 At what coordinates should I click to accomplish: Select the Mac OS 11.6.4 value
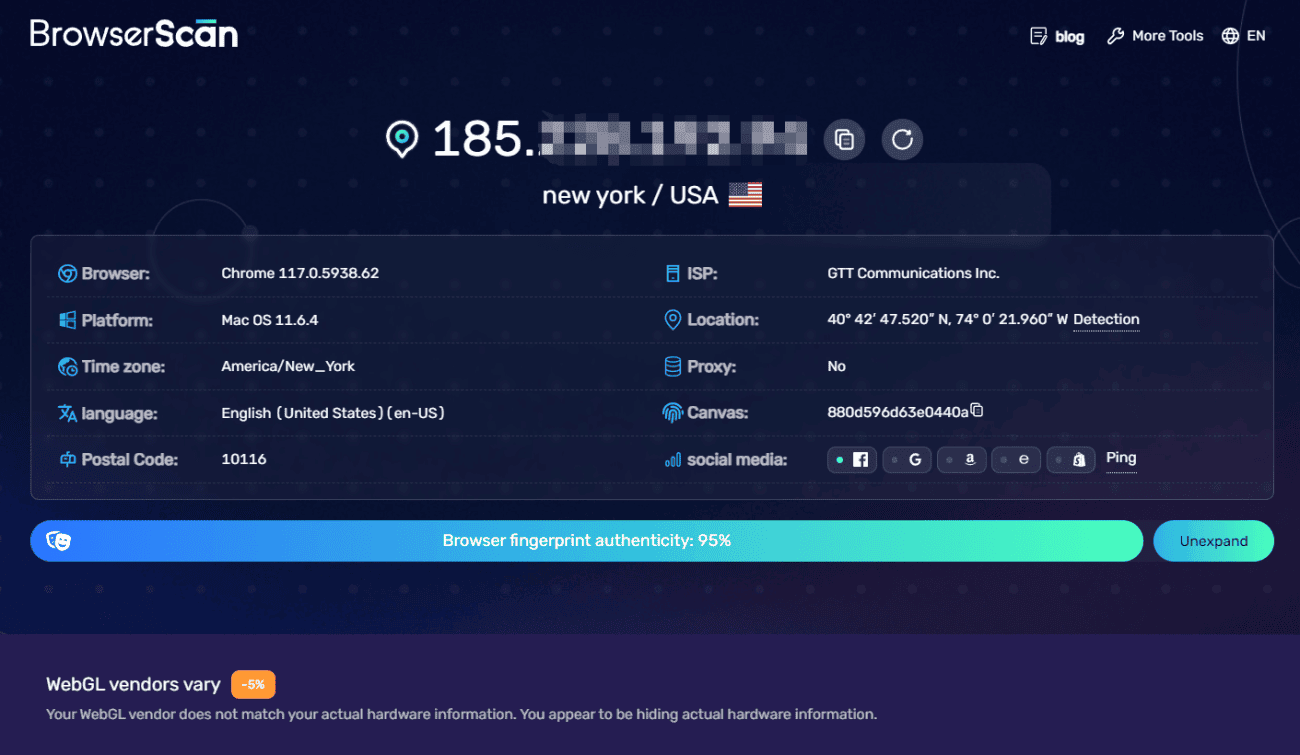coord(270,320)
